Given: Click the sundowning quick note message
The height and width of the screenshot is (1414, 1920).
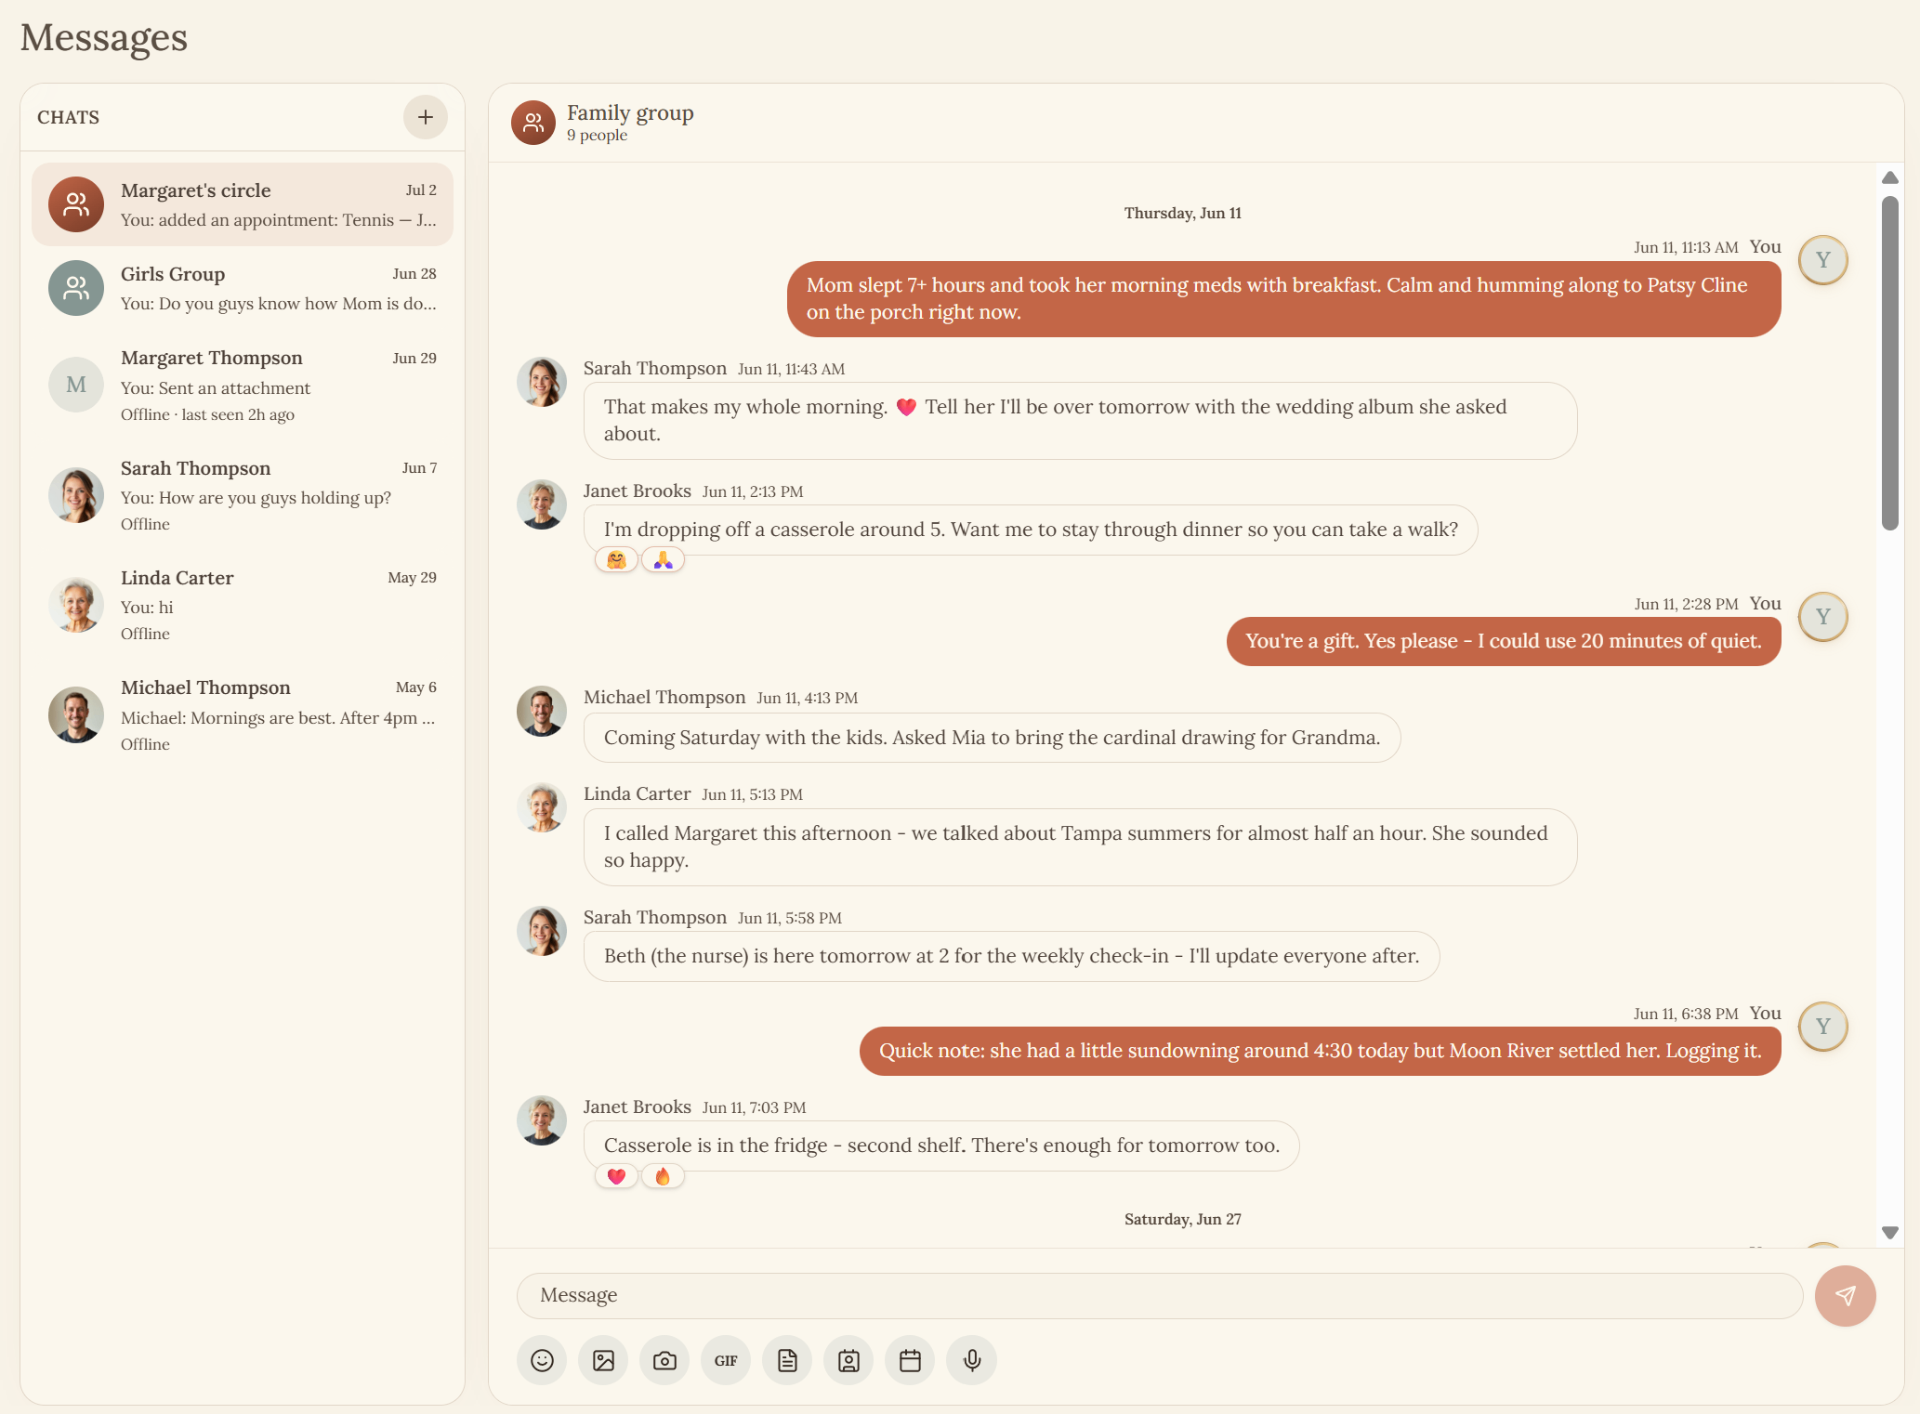Looking at the screenshot, I should [x=1320, y=1051].
